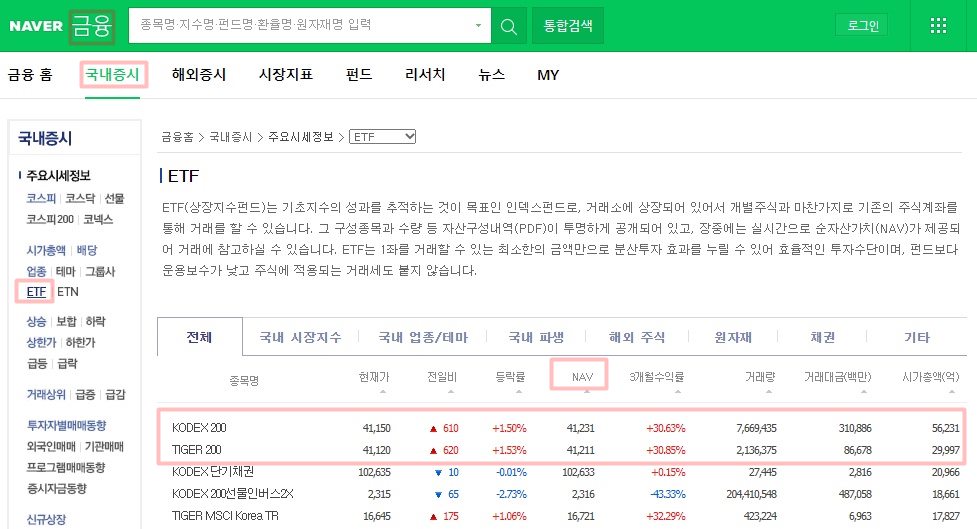Click the magnifier search icon button

pos(508,26)
